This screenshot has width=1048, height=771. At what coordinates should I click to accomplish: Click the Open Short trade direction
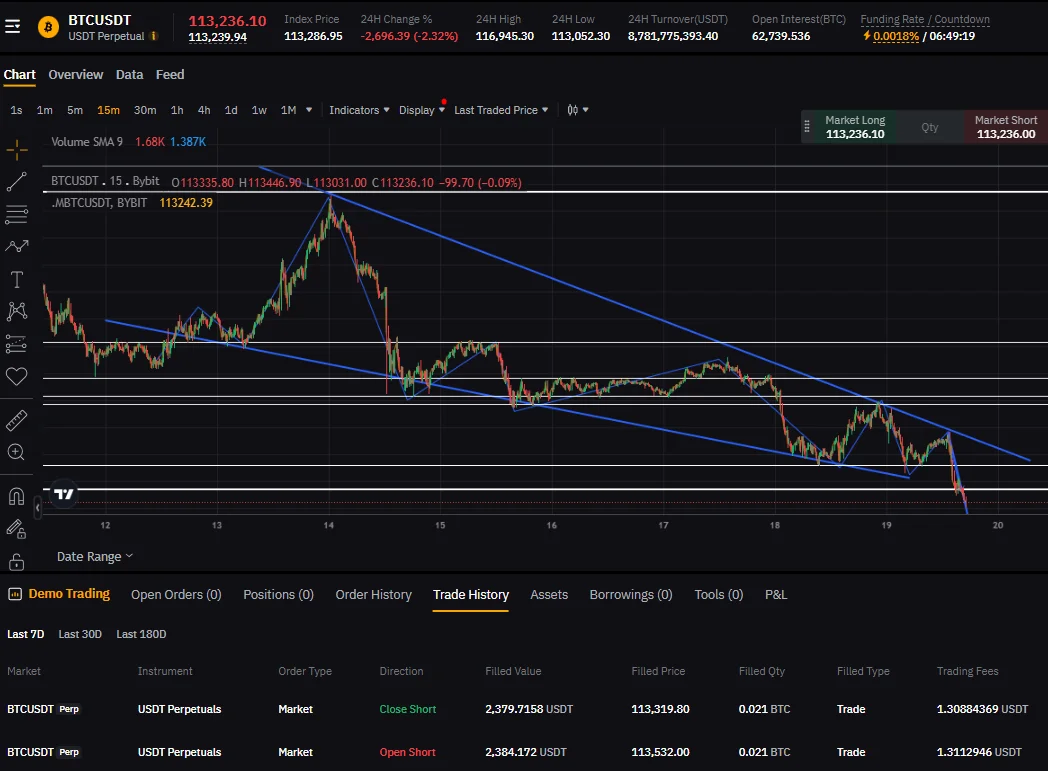(x=408, y=752)
